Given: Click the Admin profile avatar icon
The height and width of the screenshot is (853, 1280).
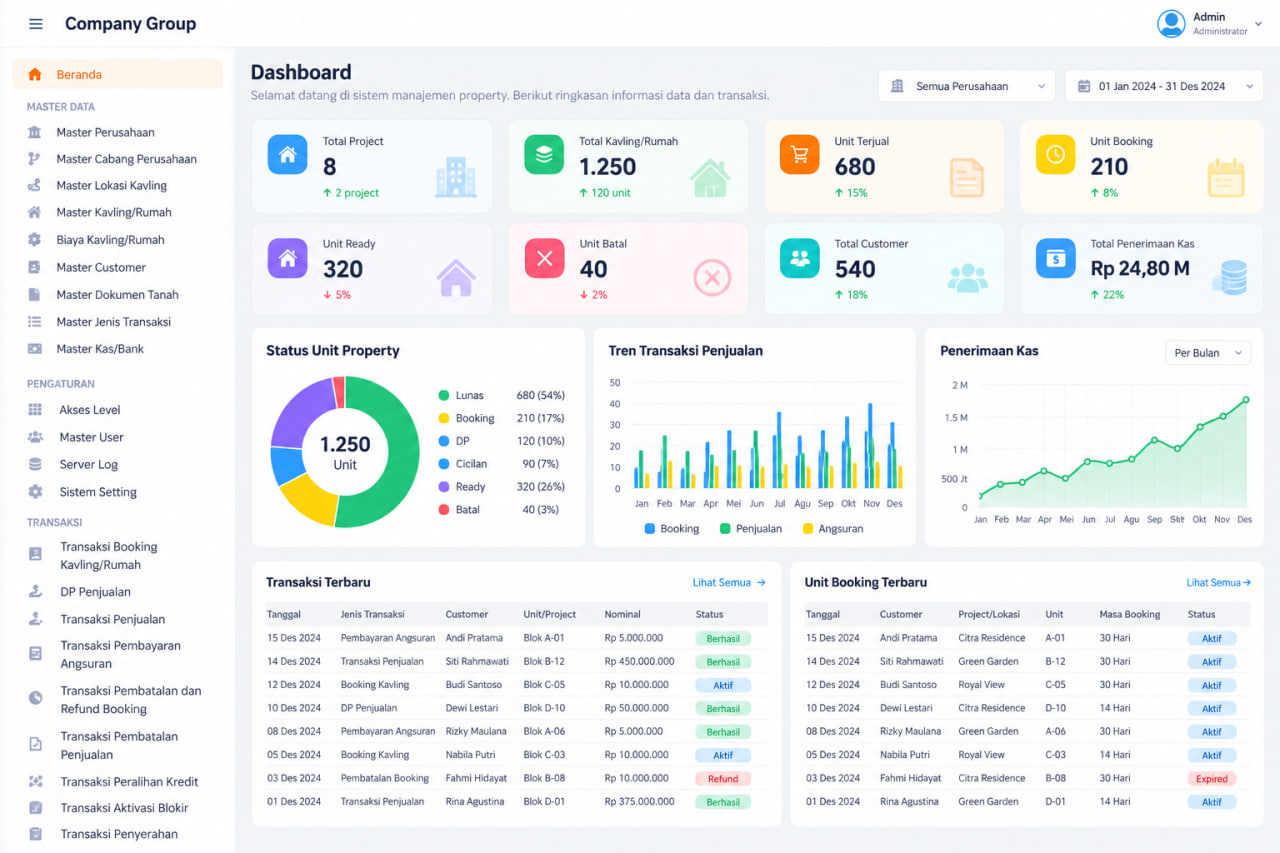Looking at the screenshot, I should (1171, 24).
